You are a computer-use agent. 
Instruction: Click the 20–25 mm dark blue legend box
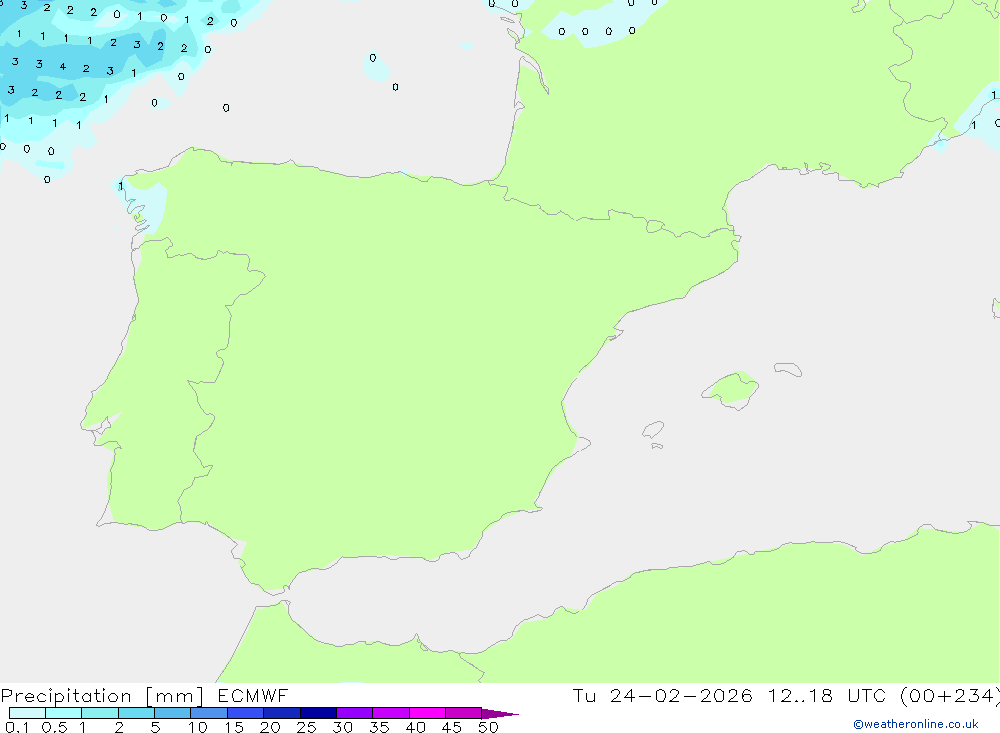coord(282,713)
